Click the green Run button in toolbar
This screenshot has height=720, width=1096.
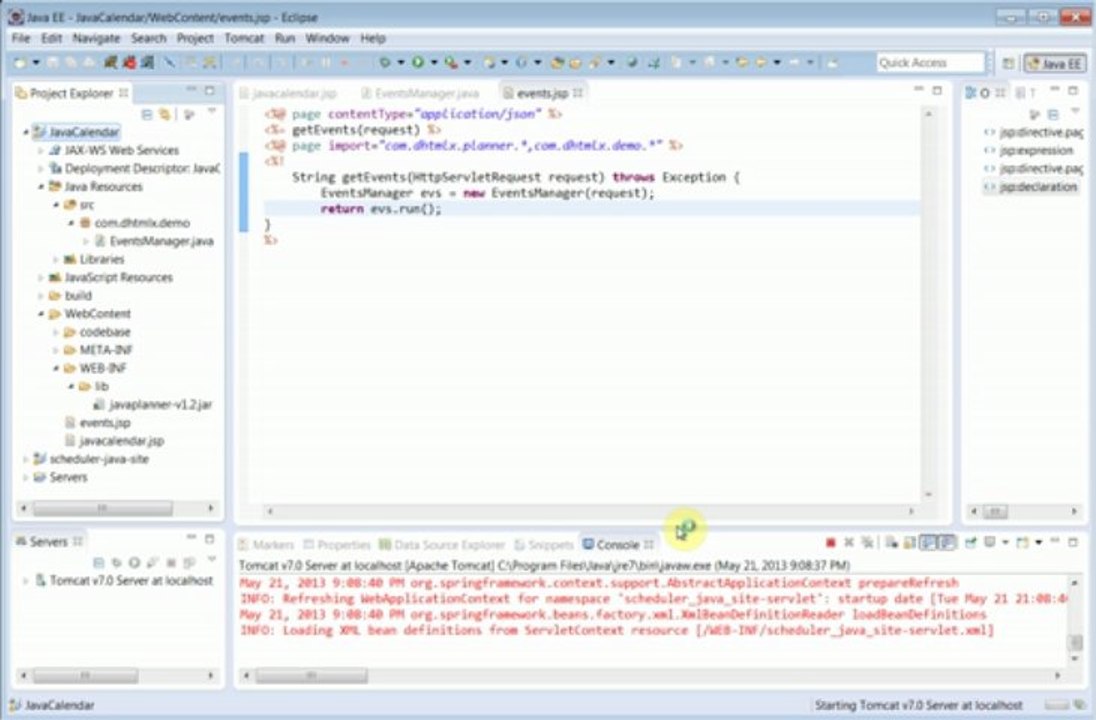point(417,63)
